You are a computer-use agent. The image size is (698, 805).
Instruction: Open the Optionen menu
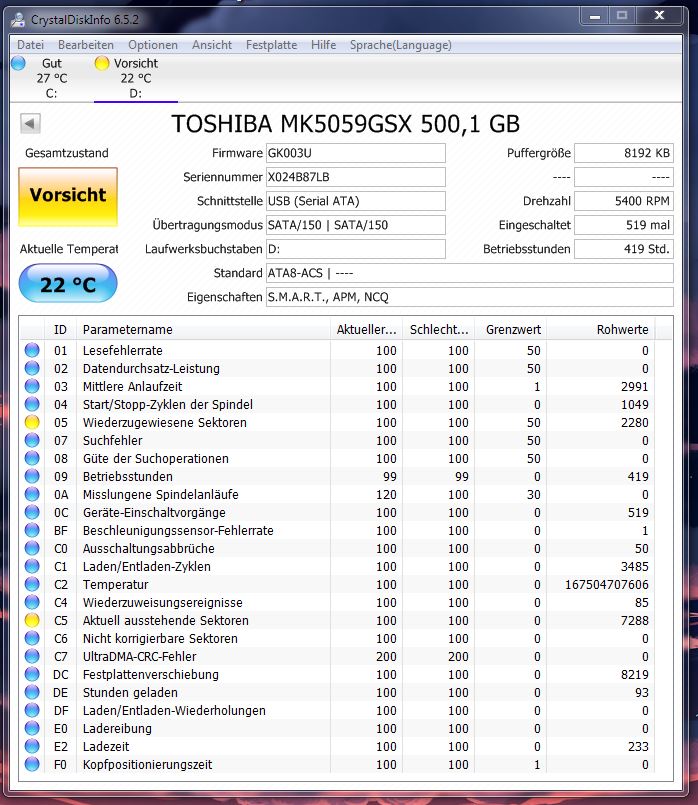pos(152,45)
